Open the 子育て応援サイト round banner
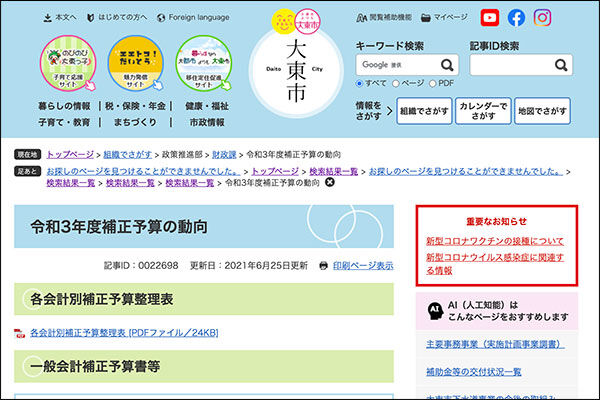This screenshot has width=600, height=400. pos(68,63)
